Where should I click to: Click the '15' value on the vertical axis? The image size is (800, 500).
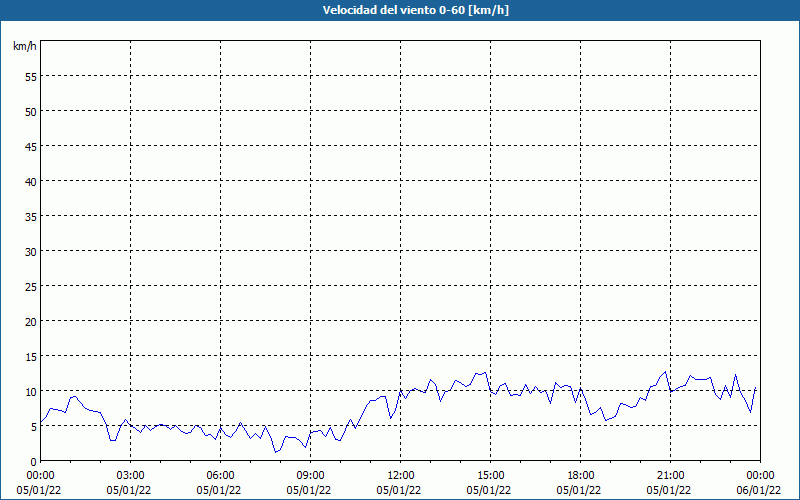click(x=31, y=357)
